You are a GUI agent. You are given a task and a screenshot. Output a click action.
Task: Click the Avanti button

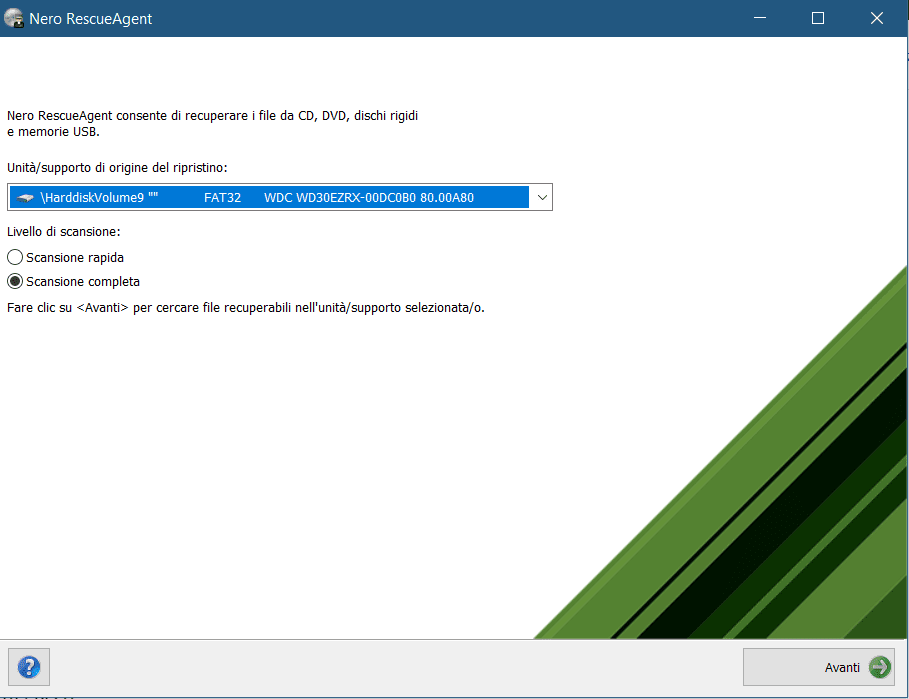(819, 667)
